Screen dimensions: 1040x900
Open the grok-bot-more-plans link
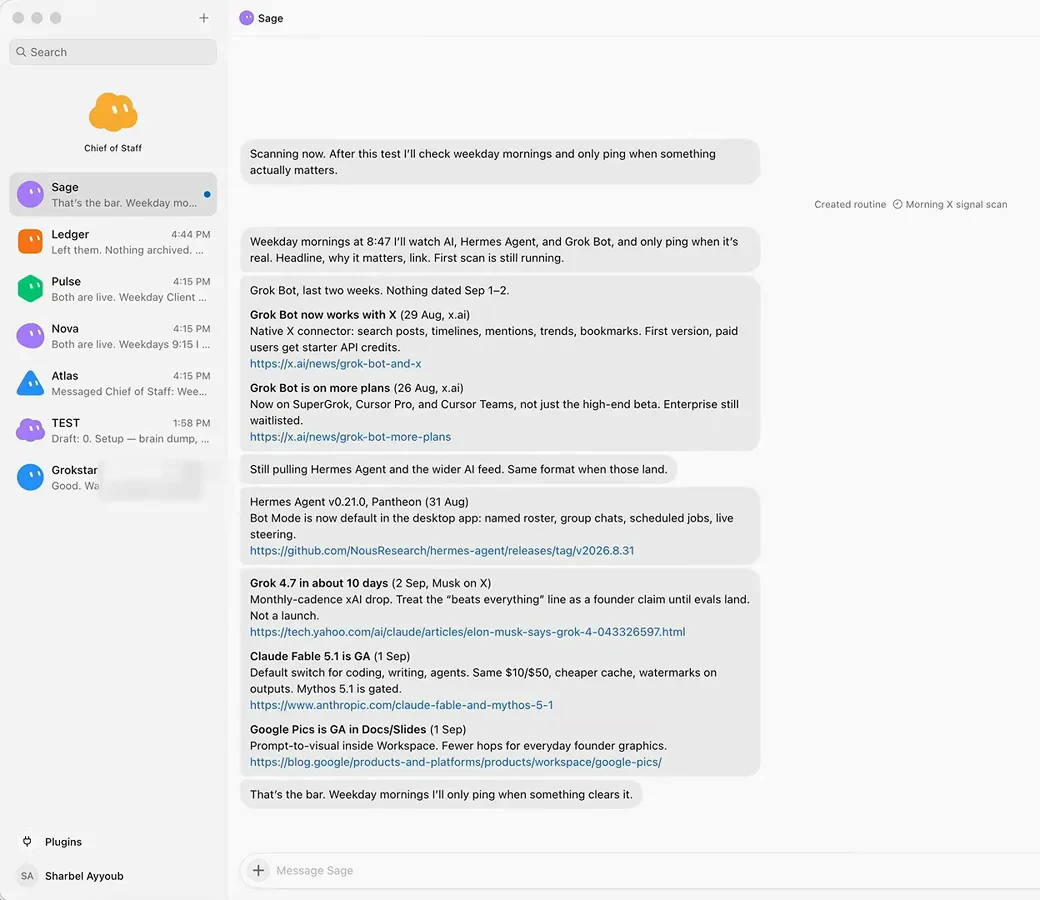pyautogui.click(x=350, y=436)
